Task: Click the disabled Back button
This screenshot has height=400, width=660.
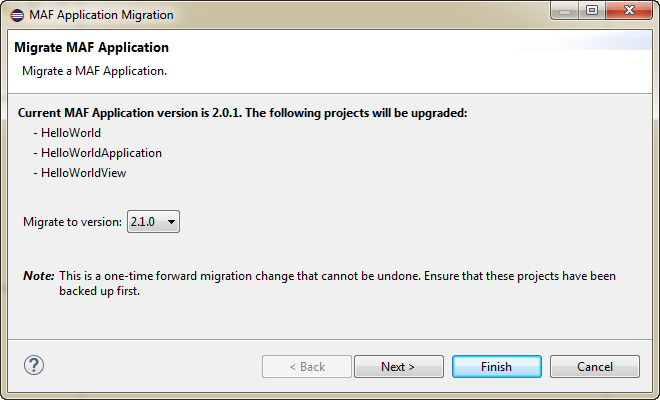Action: click(x=307, y=366)
